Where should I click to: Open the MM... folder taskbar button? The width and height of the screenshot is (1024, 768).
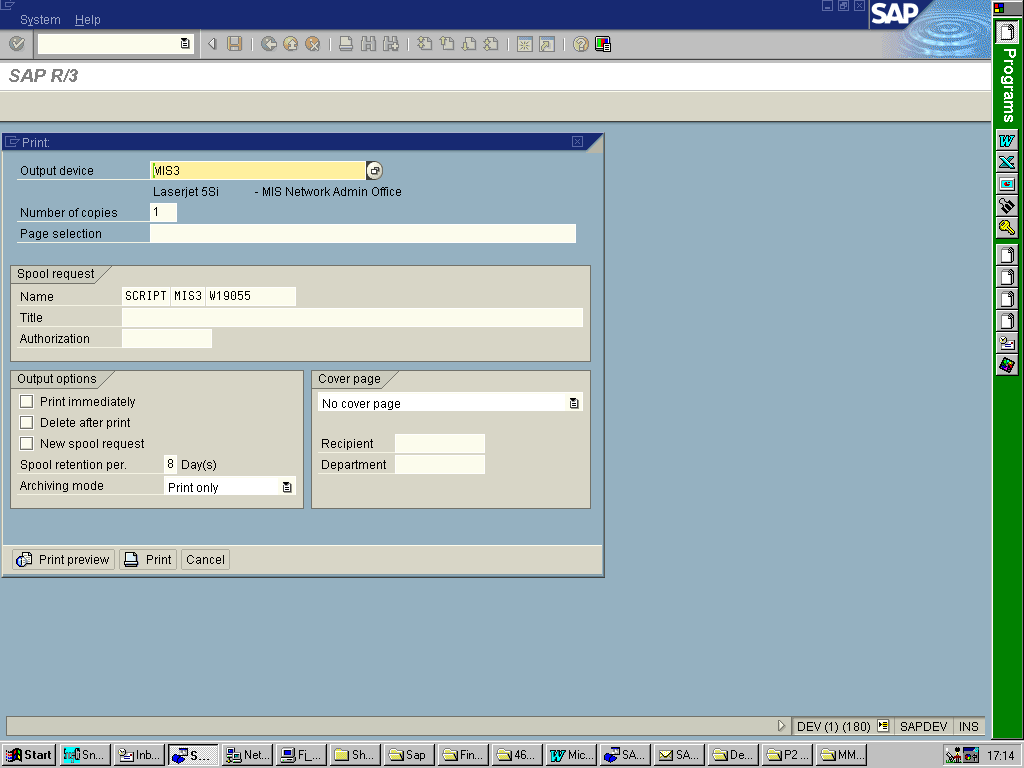coord(842,755)
